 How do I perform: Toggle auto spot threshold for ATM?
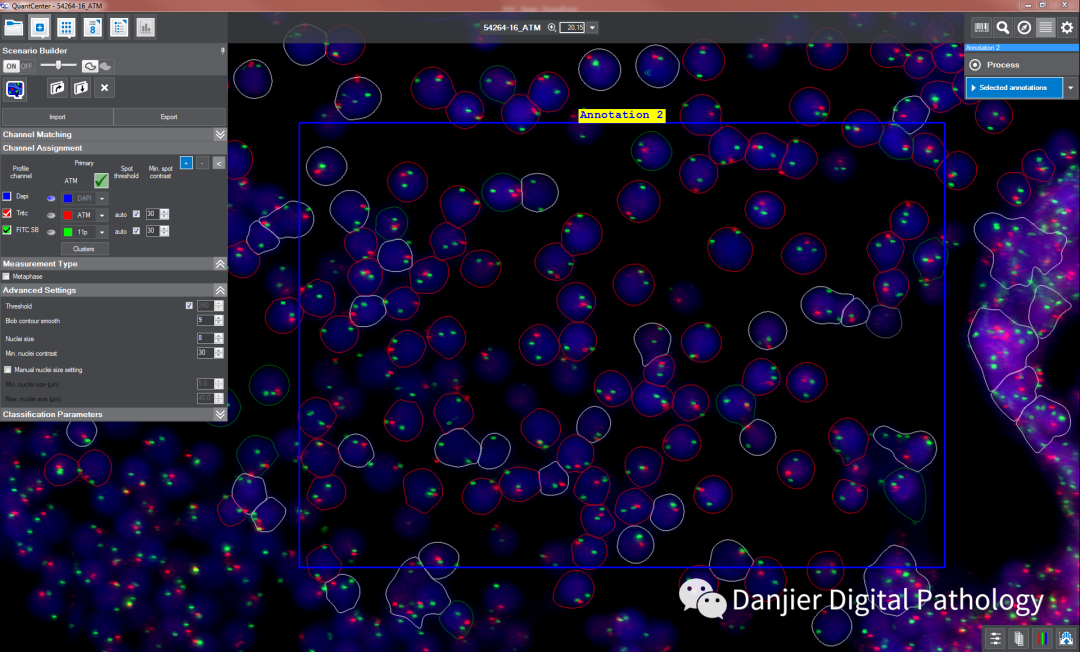point(136,214)
